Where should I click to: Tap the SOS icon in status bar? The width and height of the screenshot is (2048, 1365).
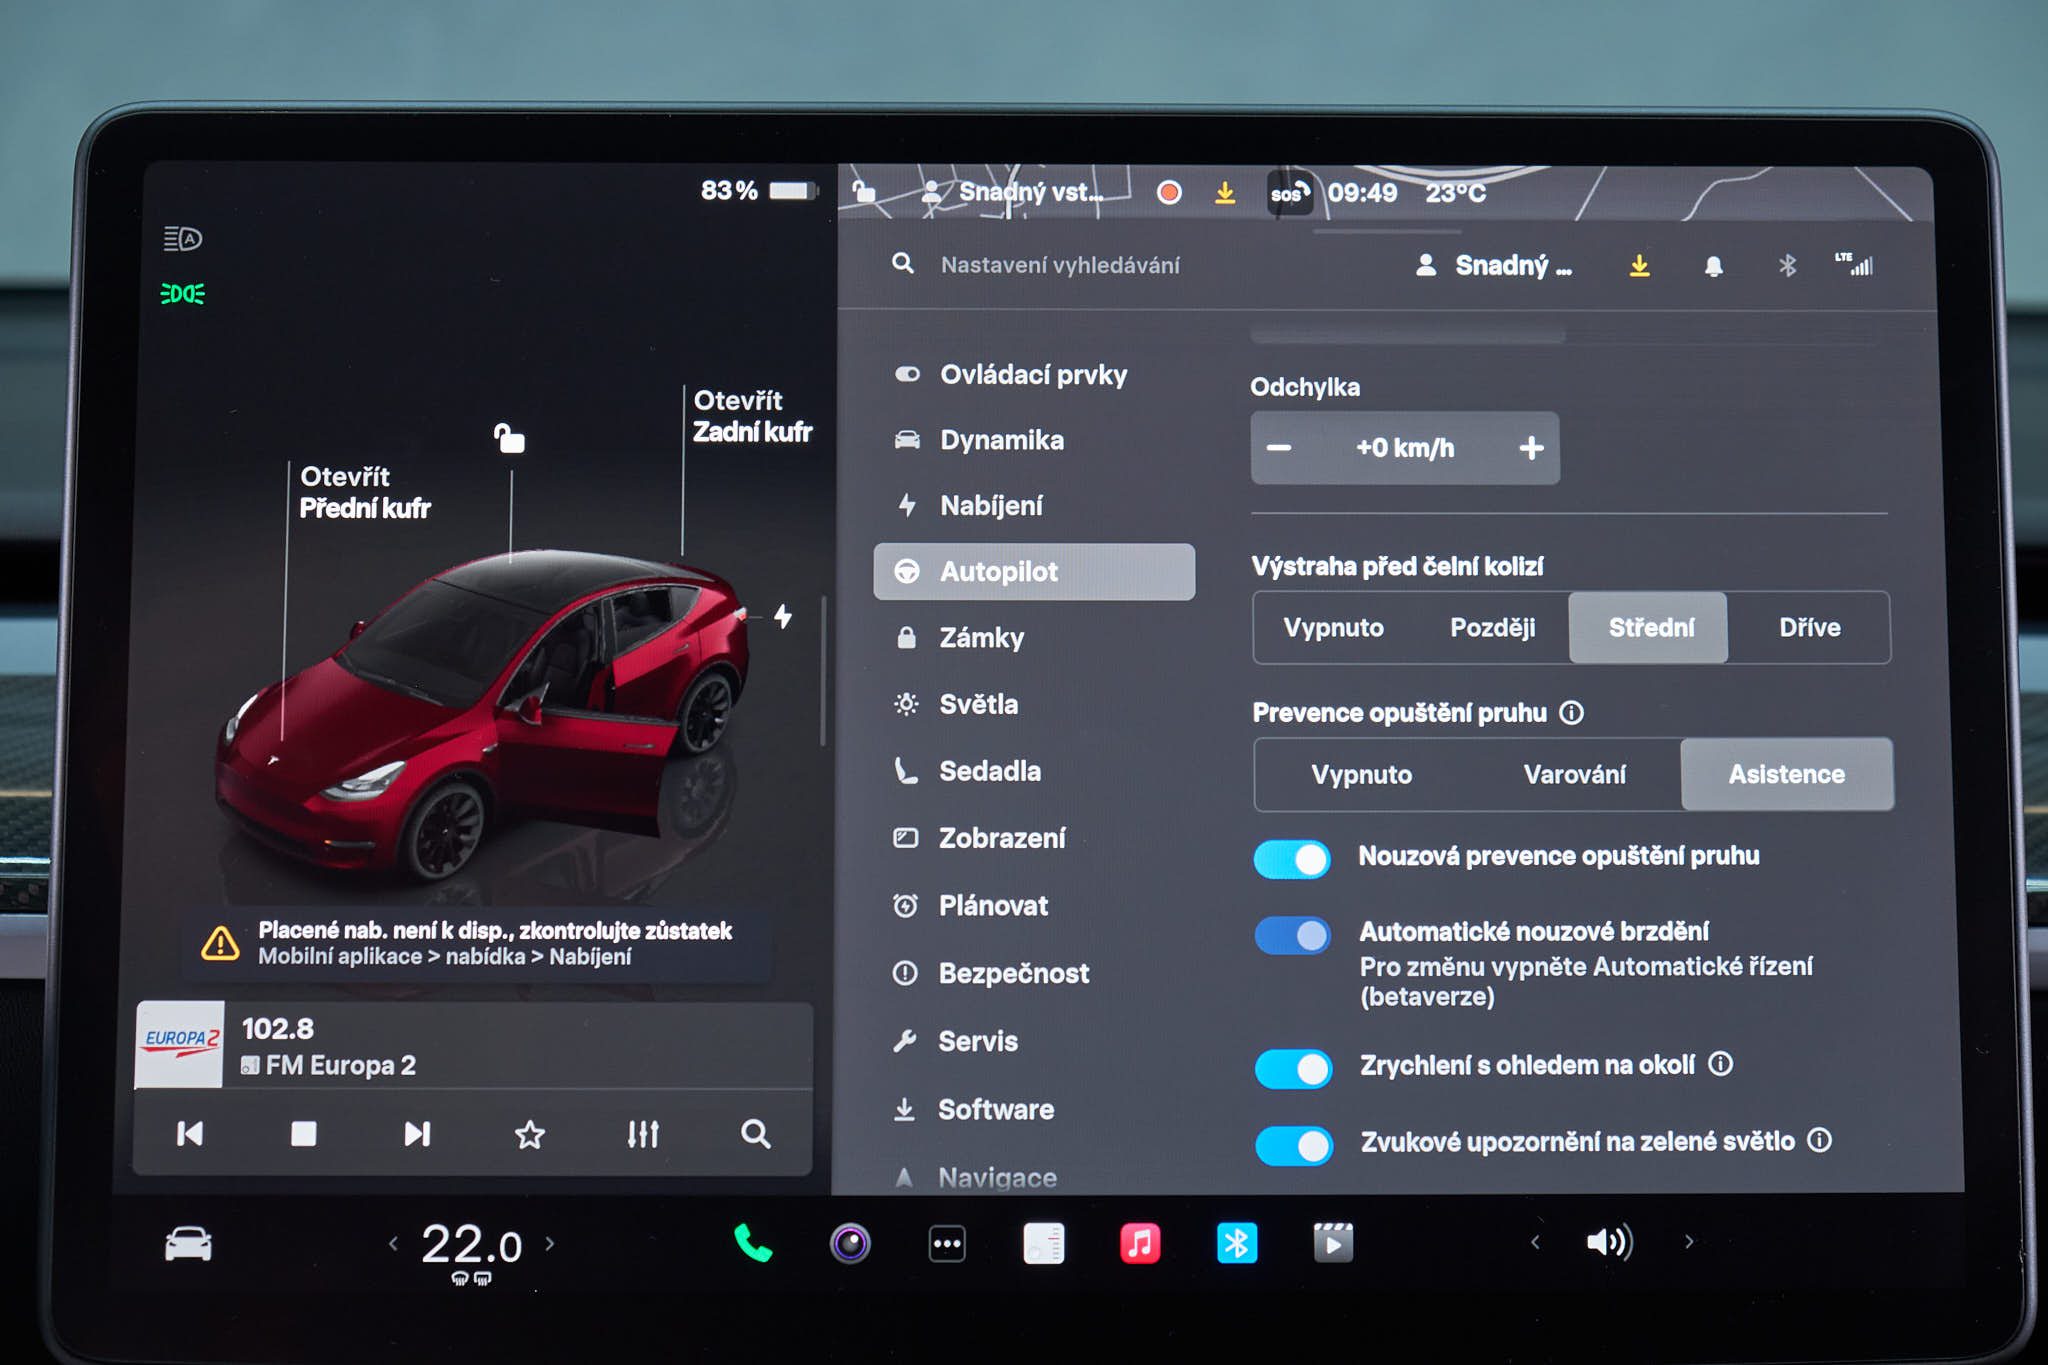1288,192
